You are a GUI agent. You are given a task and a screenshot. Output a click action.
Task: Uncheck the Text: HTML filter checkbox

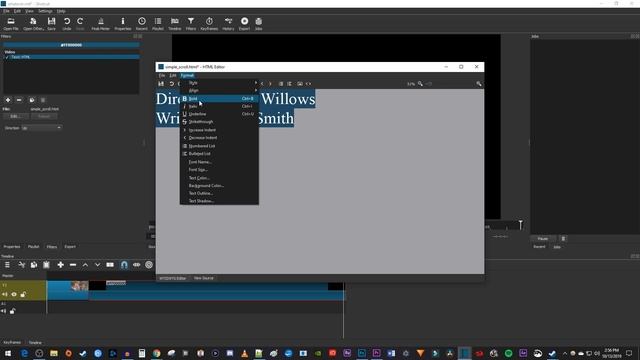point(7,57)
